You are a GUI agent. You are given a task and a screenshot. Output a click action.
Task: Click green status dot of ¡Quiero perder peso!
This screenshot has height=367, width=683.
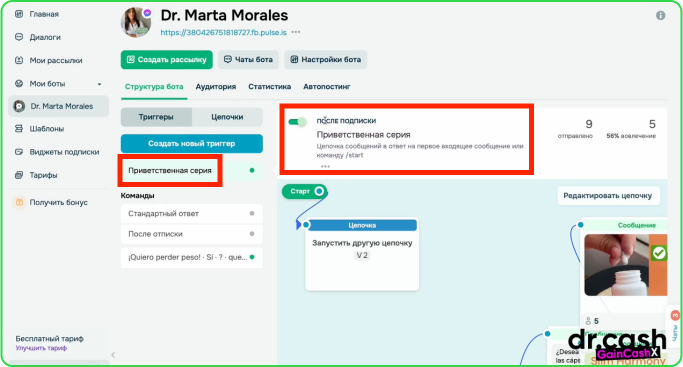pos(252,257)
